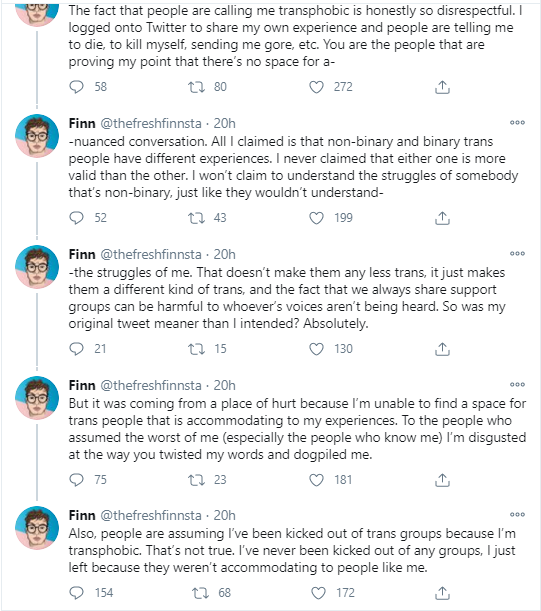
Task: Open more options for 'kicked out' tweet
Action: click(517, 515)
